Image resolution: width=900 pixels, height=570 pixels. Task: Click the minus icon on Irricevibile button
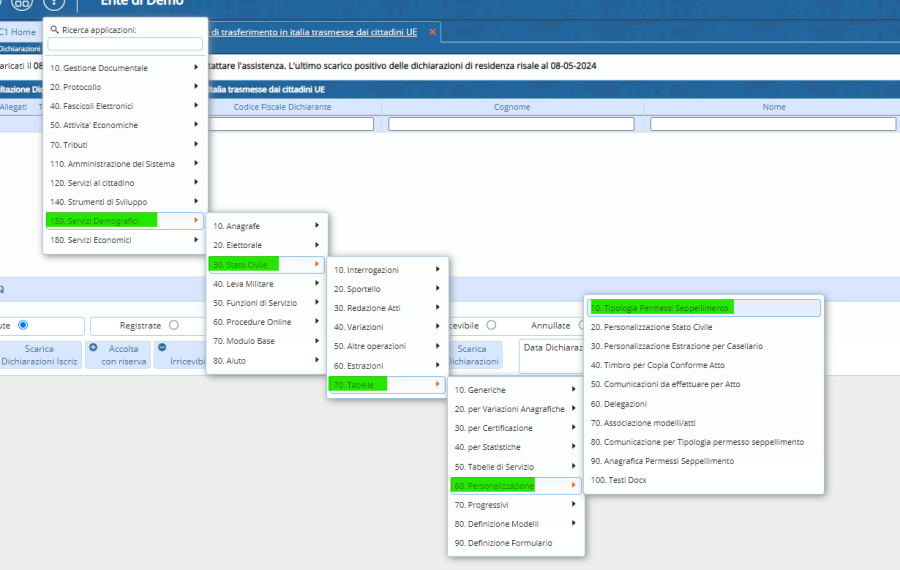pos(162,347)
